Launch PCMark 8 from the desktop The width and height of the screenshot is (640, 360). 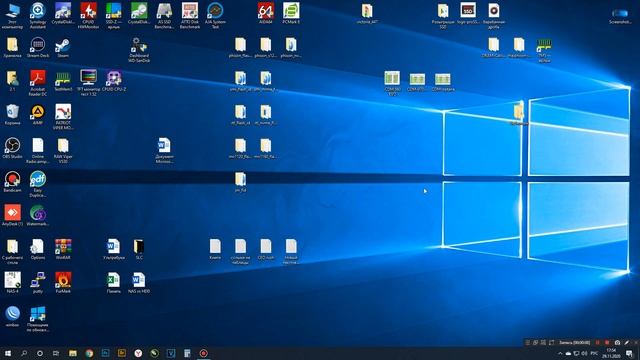tap(291, 13)
